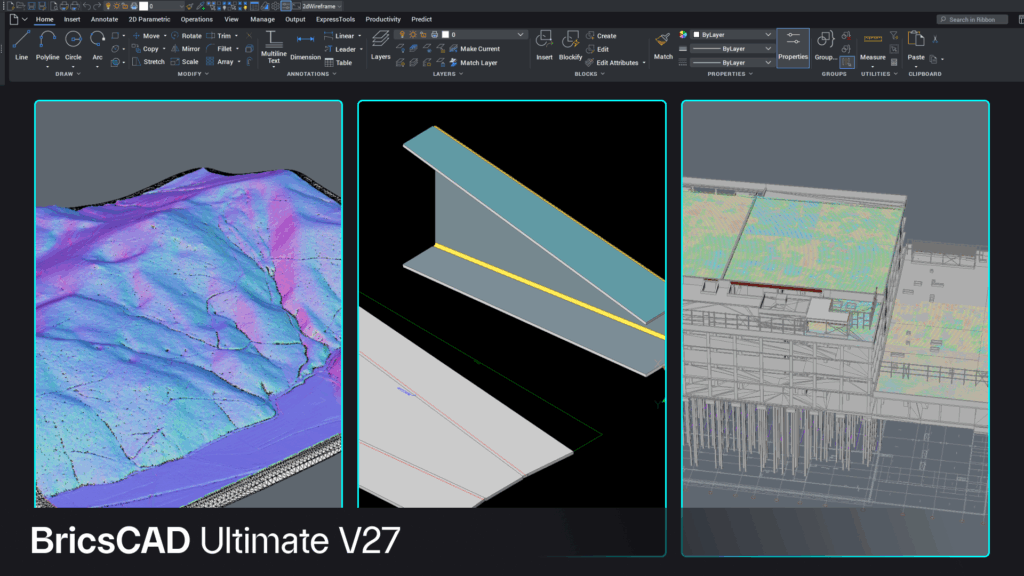Image resolution: width=1024 pixels, height=576 pixels.
Task: Click the Rotate tool
Action: coord(186,36)
